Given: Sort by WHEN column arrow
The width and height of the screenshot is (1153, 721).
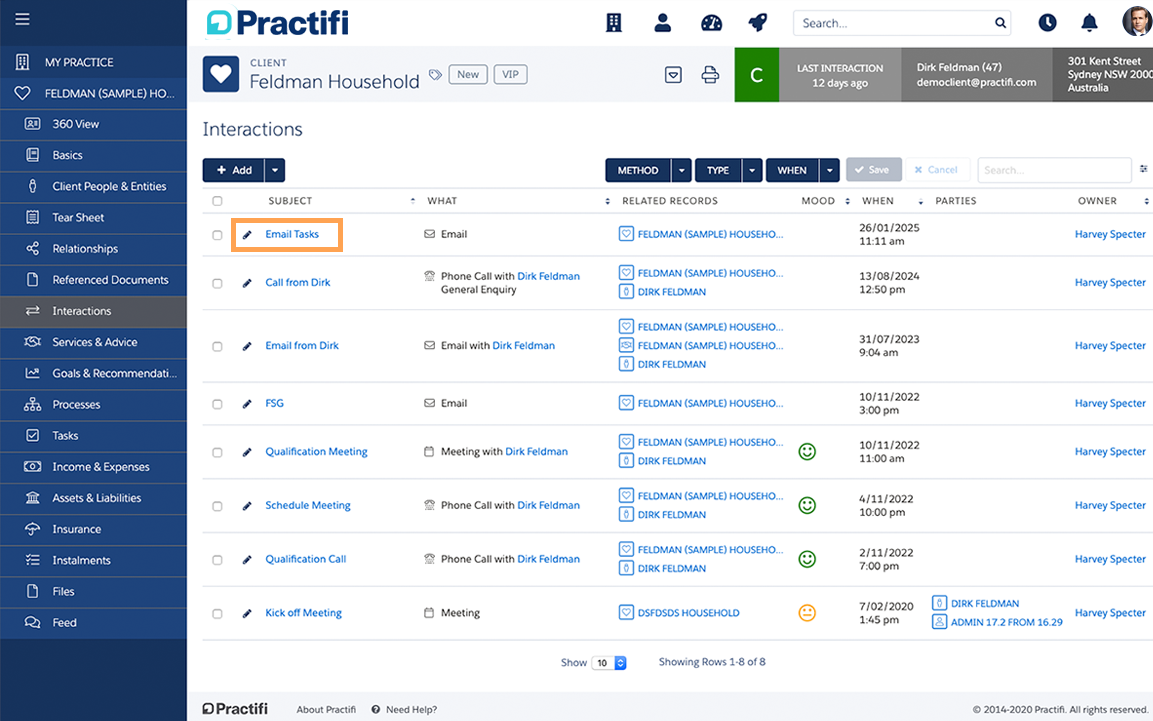Looking at the screenshot, I should 920,201.
